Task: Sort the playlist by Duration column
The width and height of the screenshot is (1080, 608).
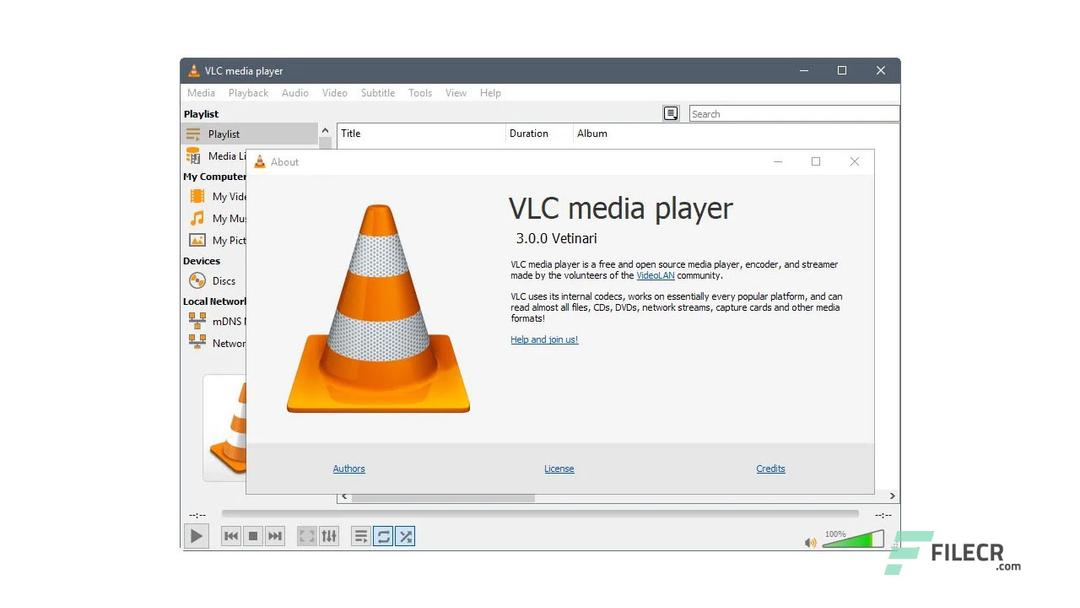Action: (528, 133)
